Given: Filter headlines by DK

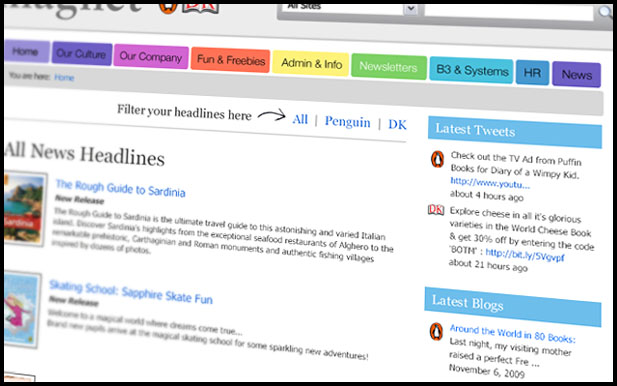Looking at the screenshot, I should tap(397, 124).
